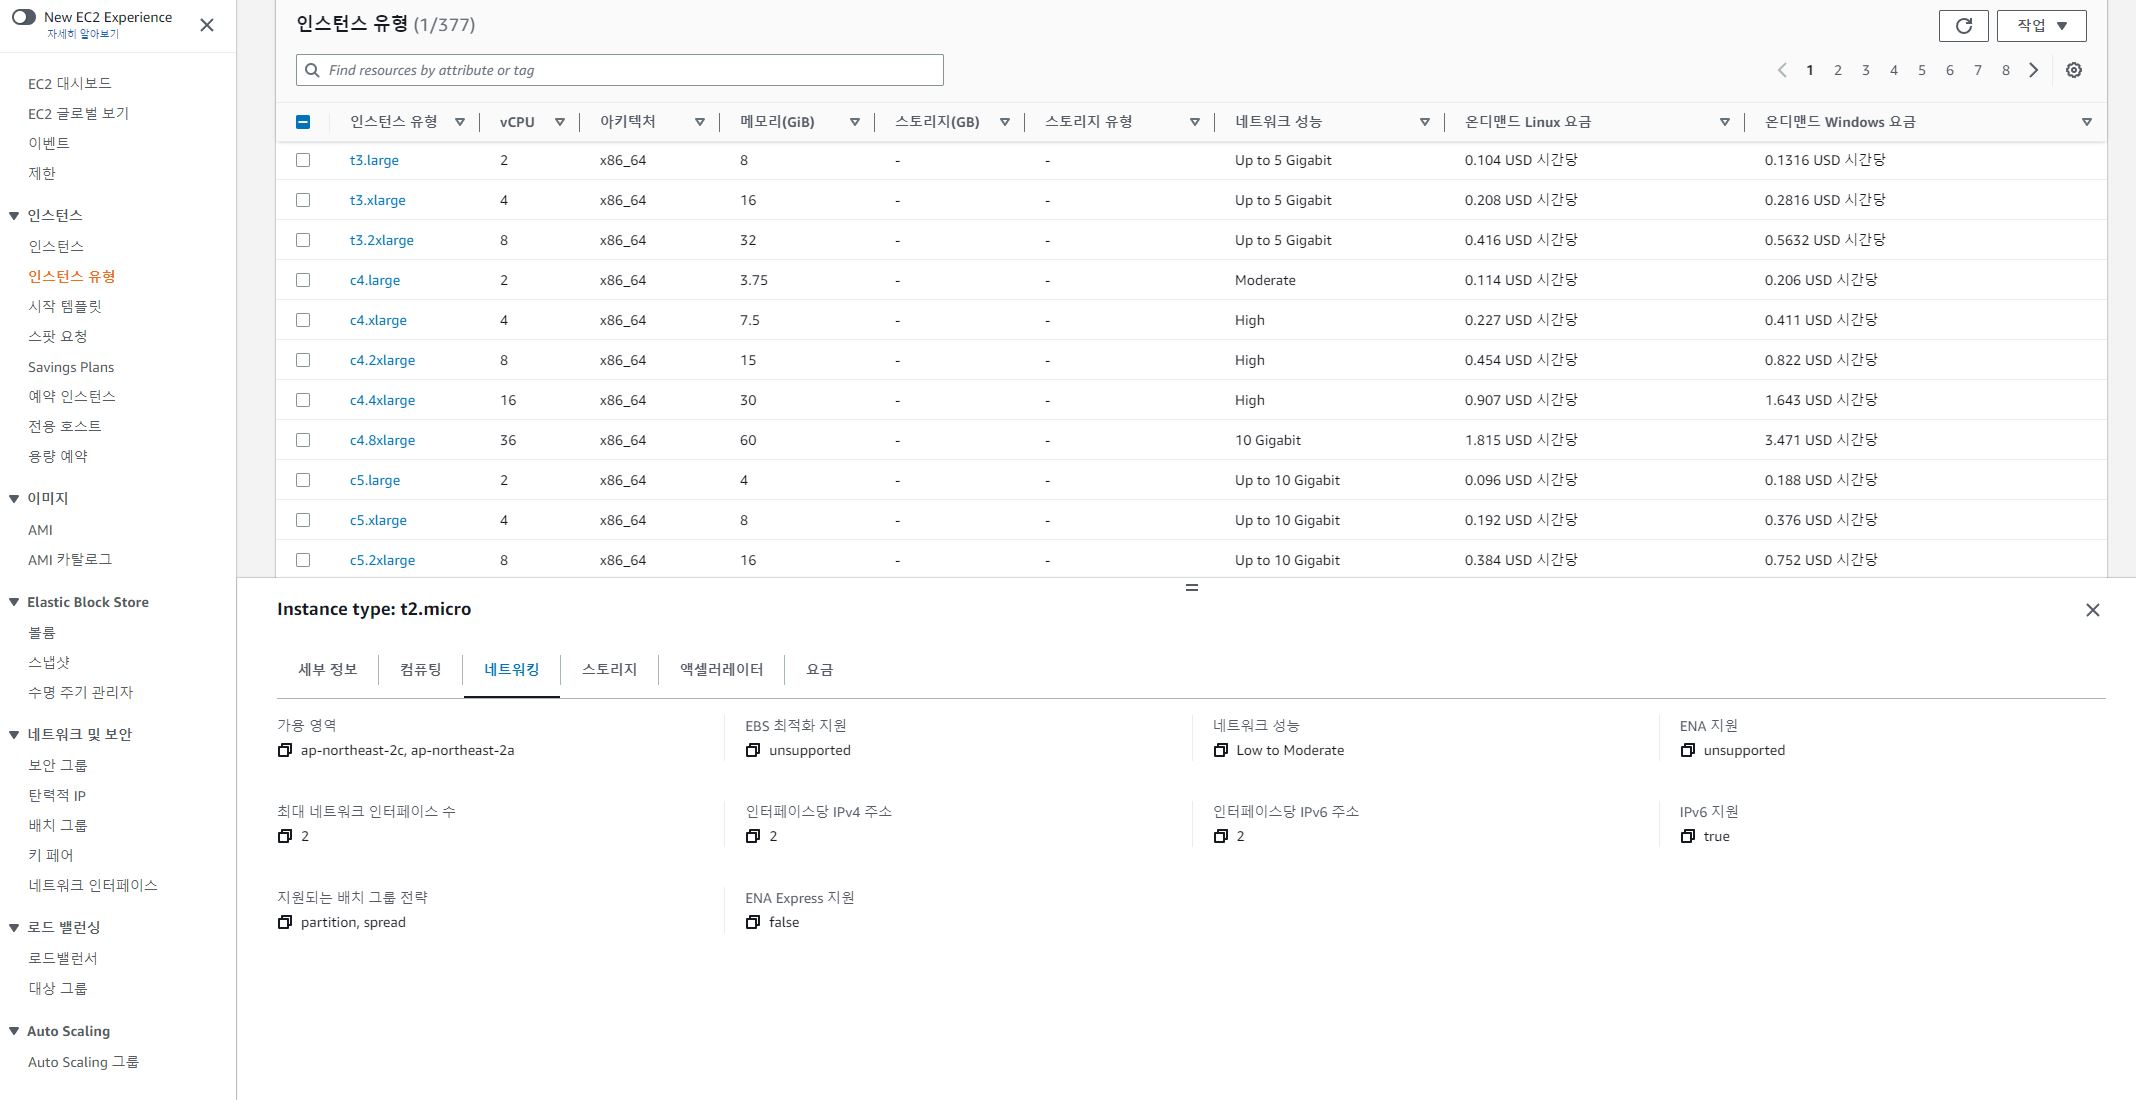Select the c5.large row checkbox

pyautogui.click(x=303, y=480)
